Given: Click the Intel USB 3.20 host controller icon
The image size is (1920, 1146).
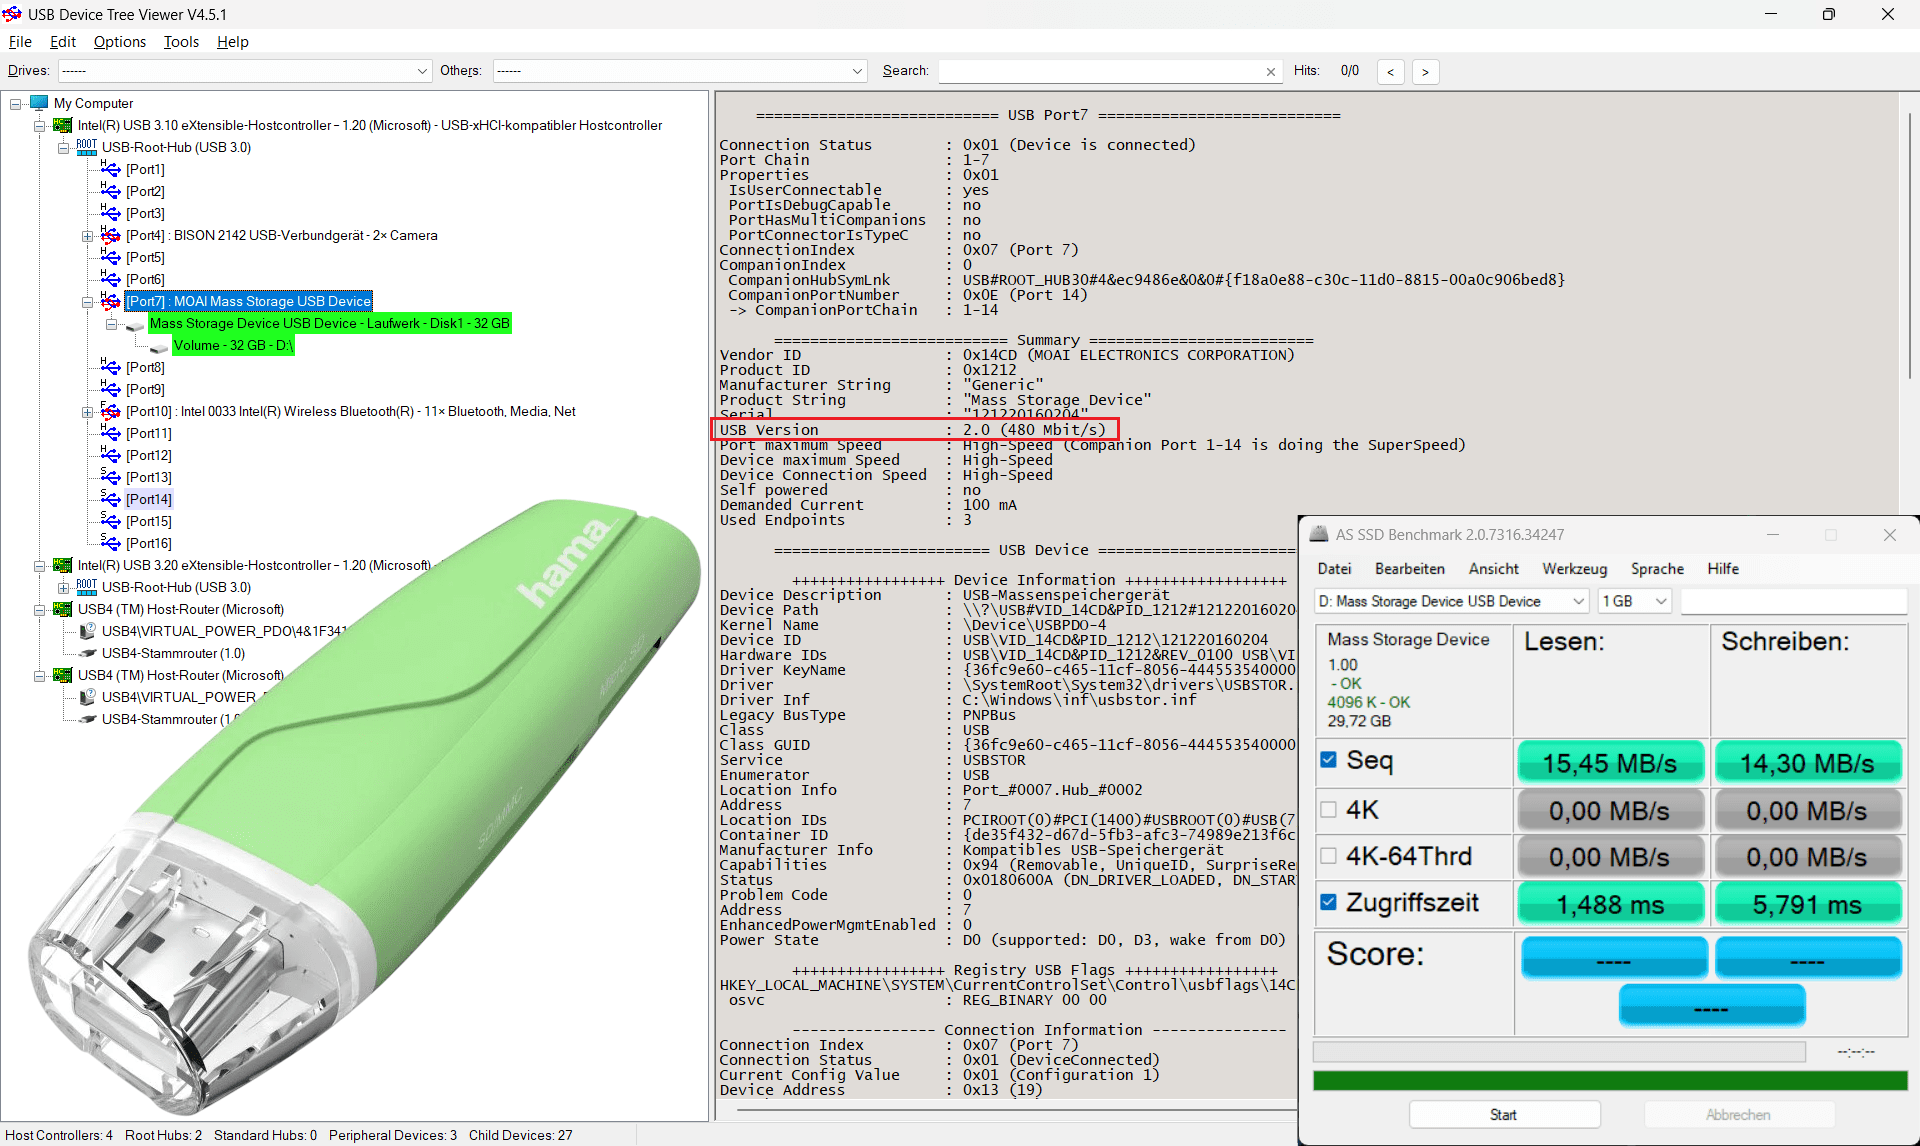Looking at the screenshot, I should (63, 565).
